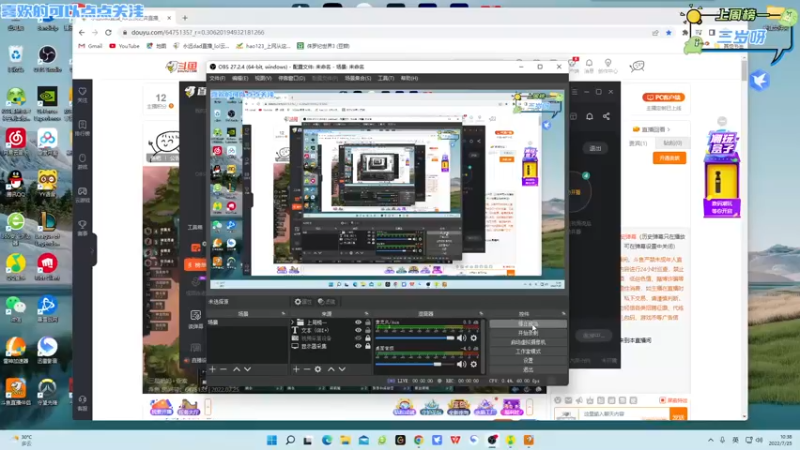800x450 pixels.
Task: Click the share icon in Douyu client
Action: (606, 116)
